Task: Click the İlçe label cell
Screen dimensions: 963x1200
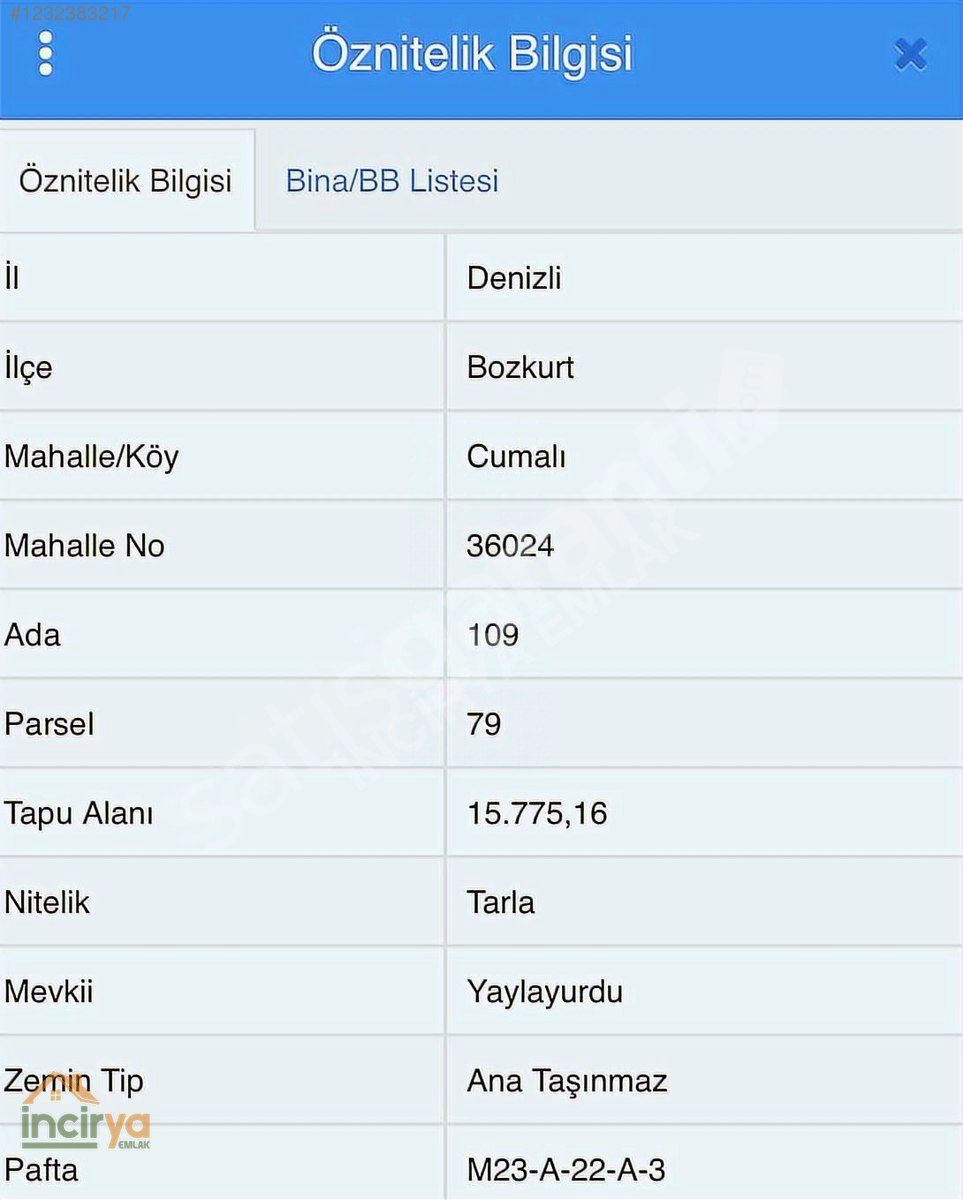Action: (x=222, y=367)
